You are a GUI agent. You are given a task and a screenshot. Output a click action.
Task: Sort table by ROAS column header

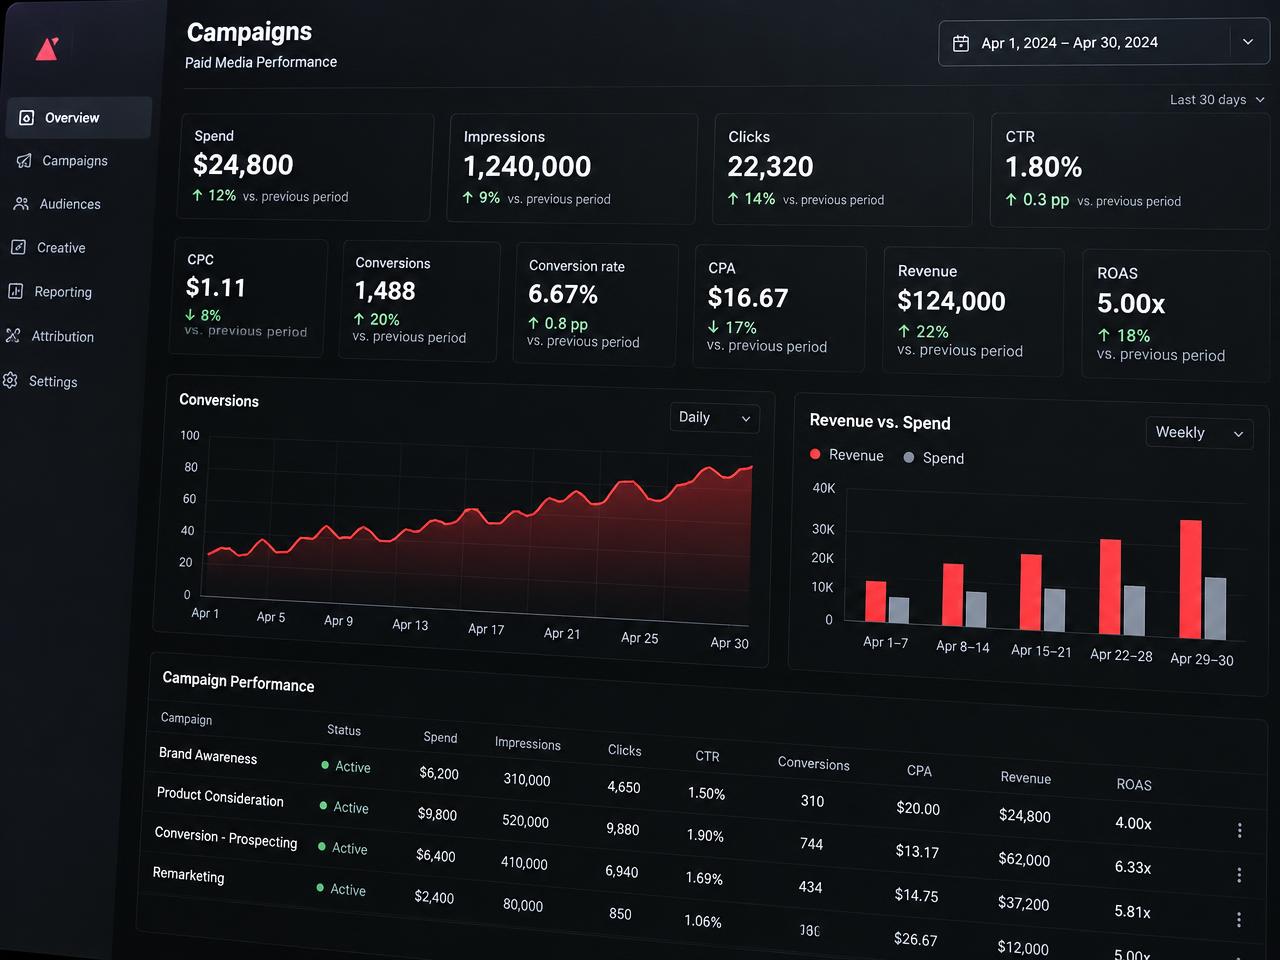click(x=1134, y=785)
